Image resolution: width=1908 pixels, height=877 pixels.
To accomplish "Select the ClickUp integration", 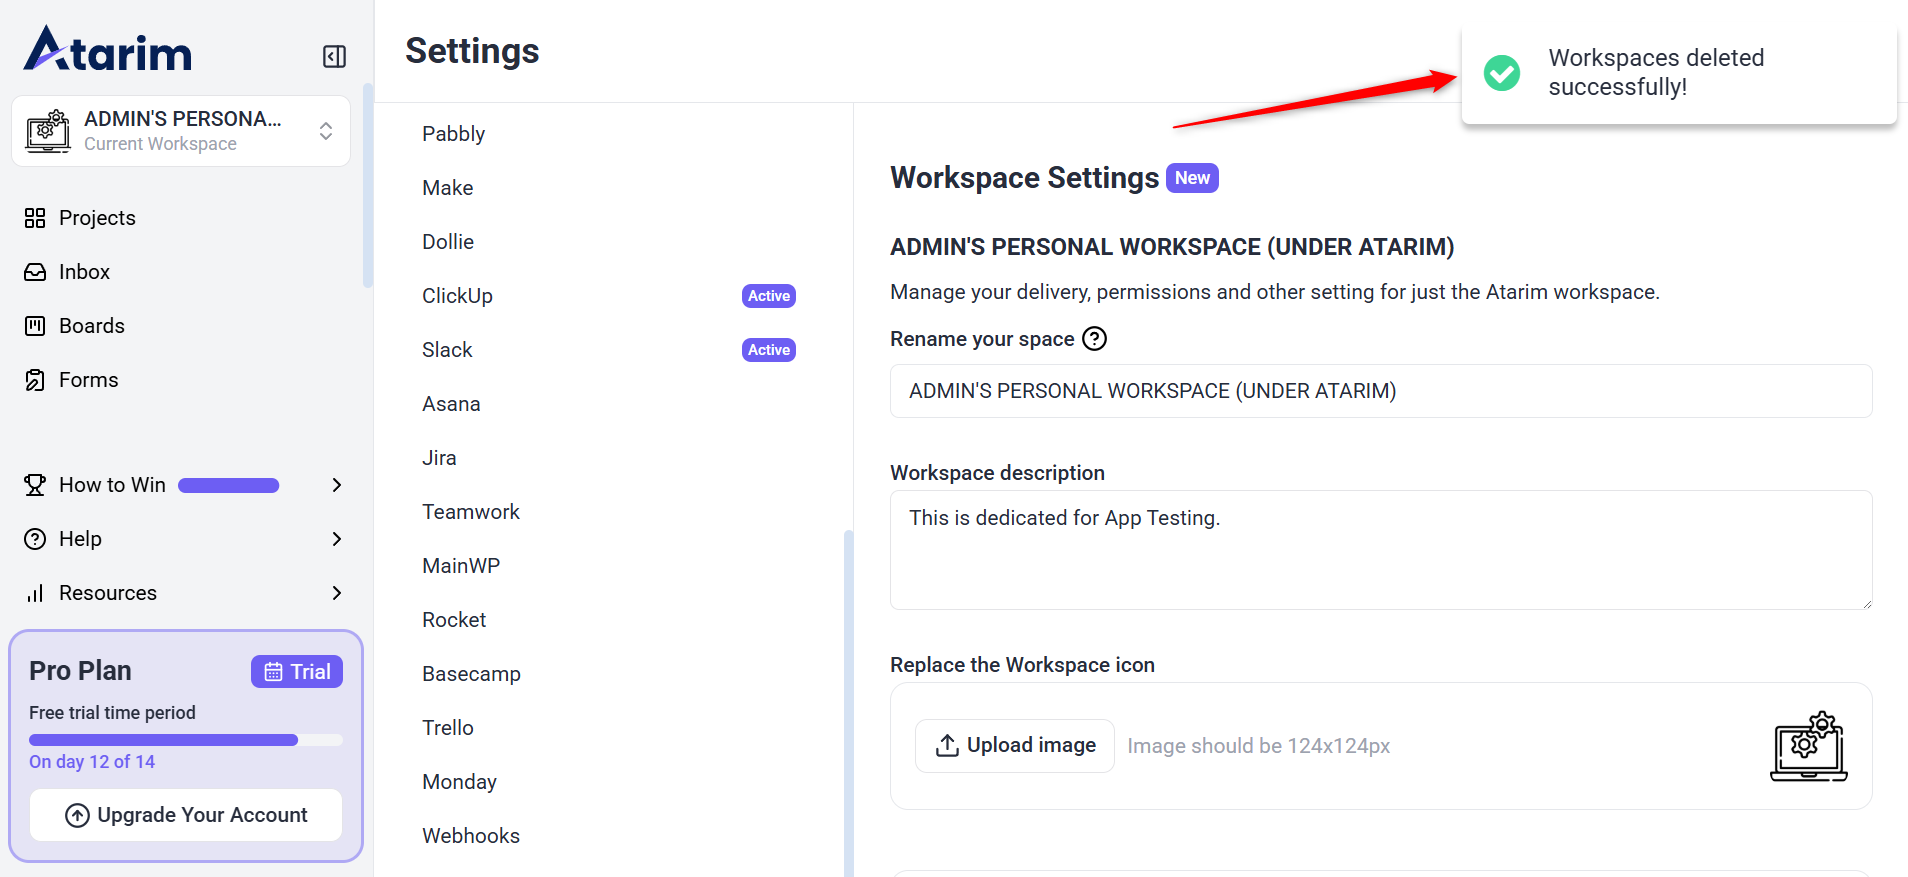I will coord(457,296).
